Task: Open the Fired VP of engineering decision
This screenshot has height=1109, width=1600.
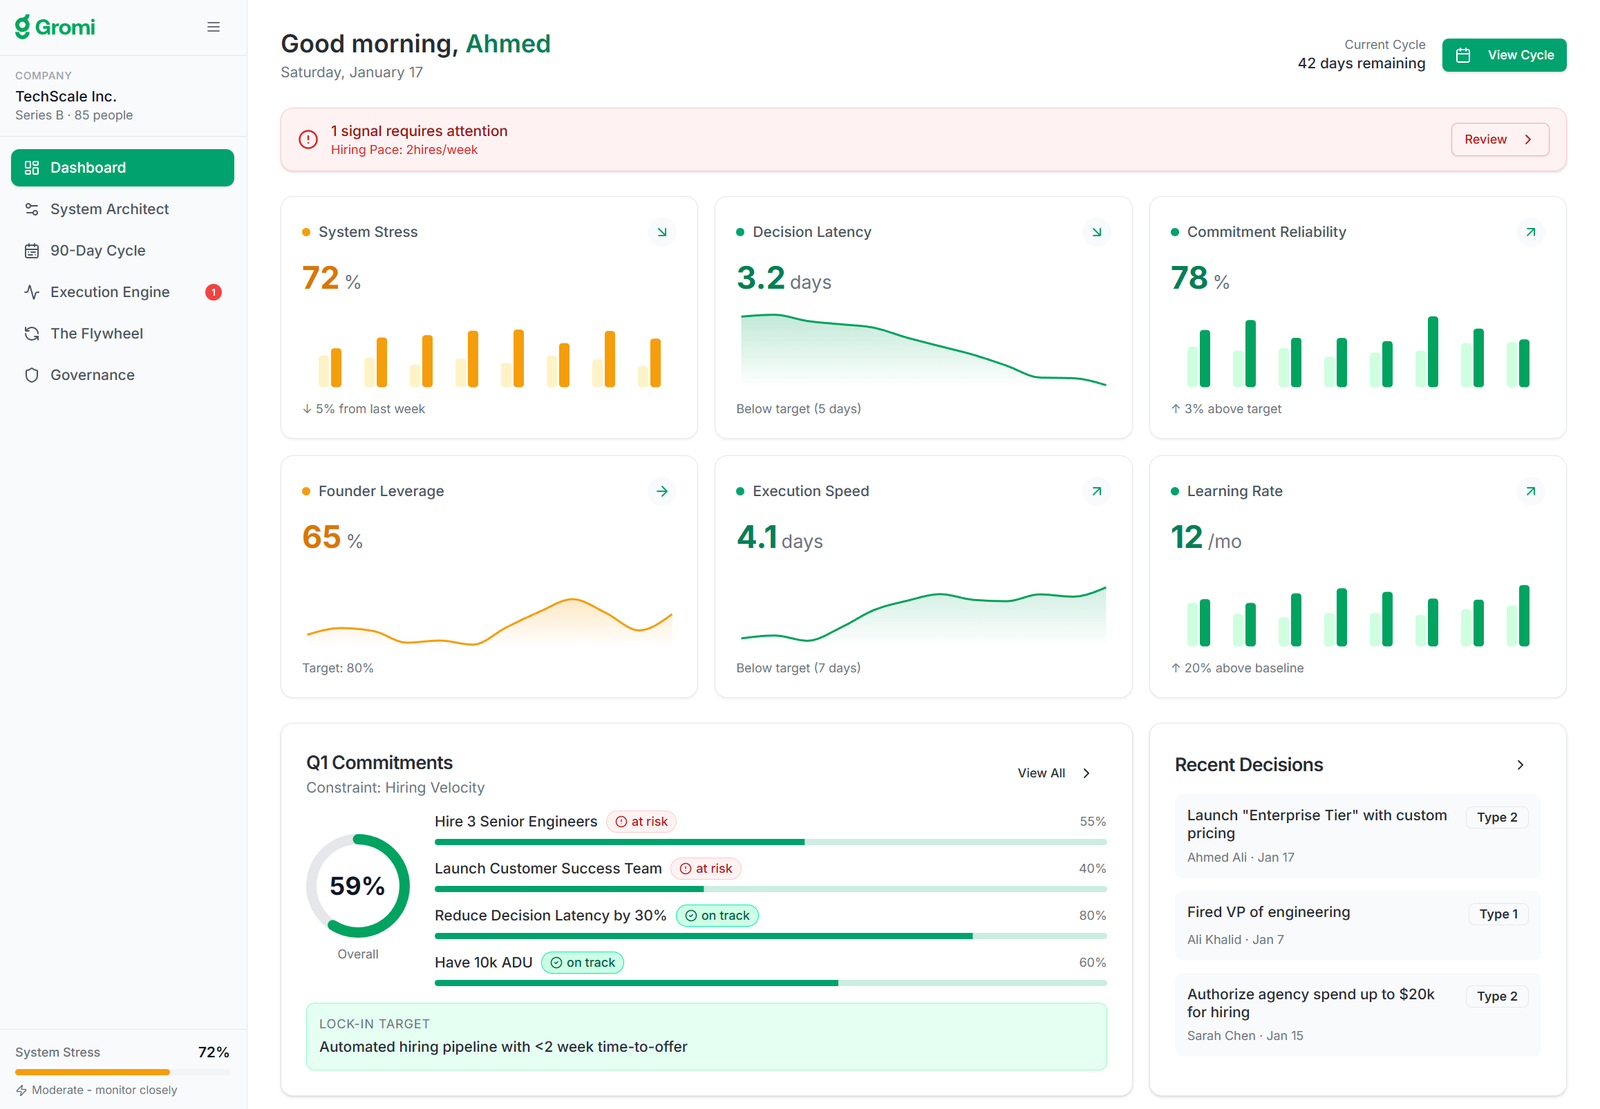Action: [1356, 925]
